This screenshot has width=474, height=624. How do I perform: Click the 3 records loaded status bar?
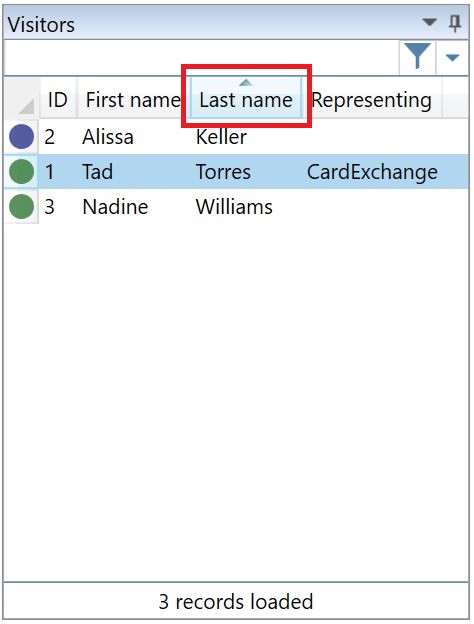[x=236, y=601]
